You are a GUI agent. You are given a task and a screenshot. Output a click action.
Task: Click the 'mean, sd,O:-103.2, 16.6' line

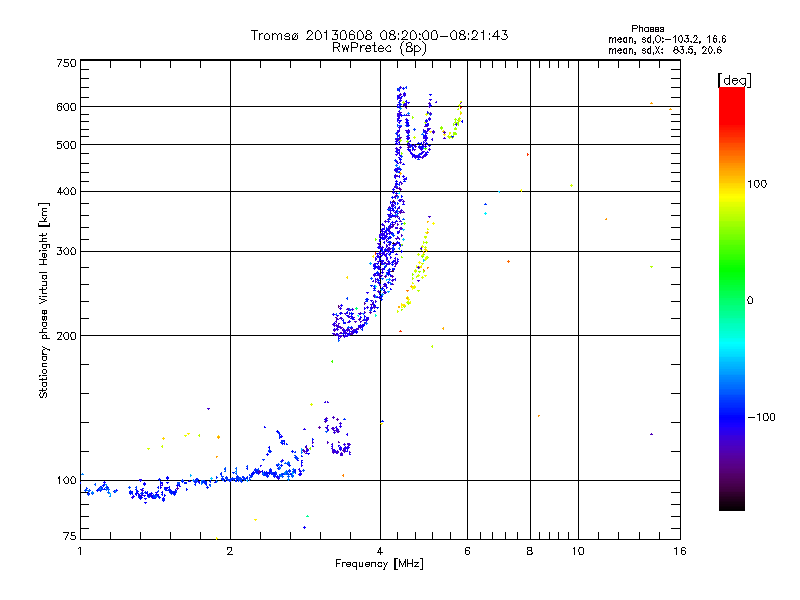(667, 39)
